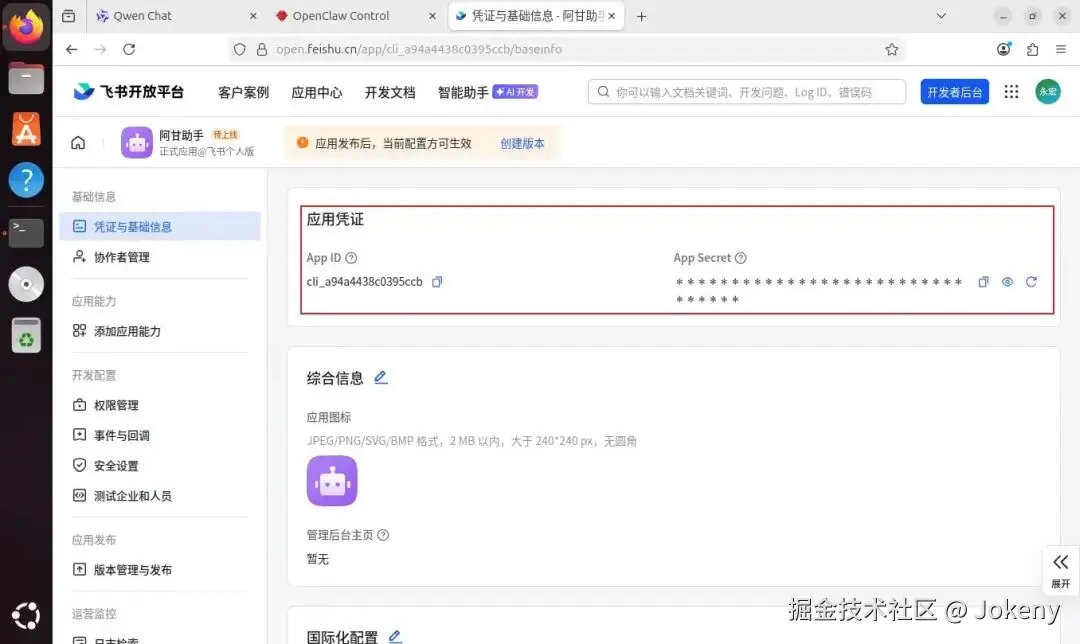Copy the App Secret value

(x=983, y=282)
